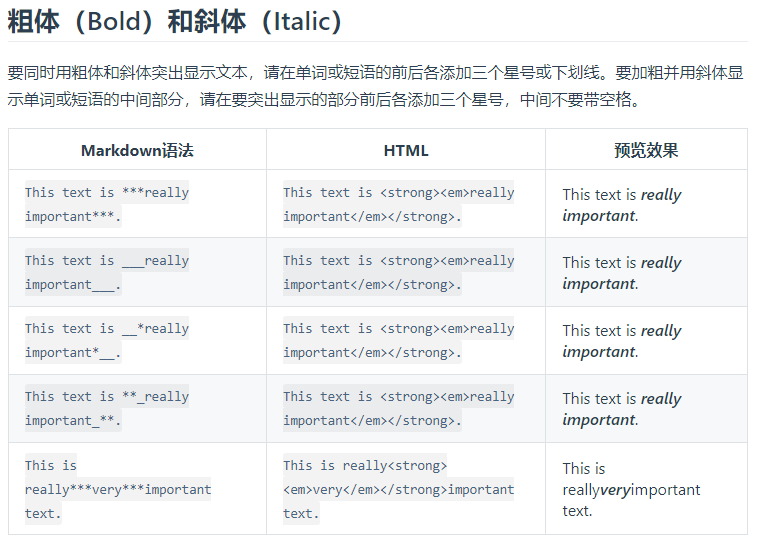Click the 预览效果 column header

(646, 150)
